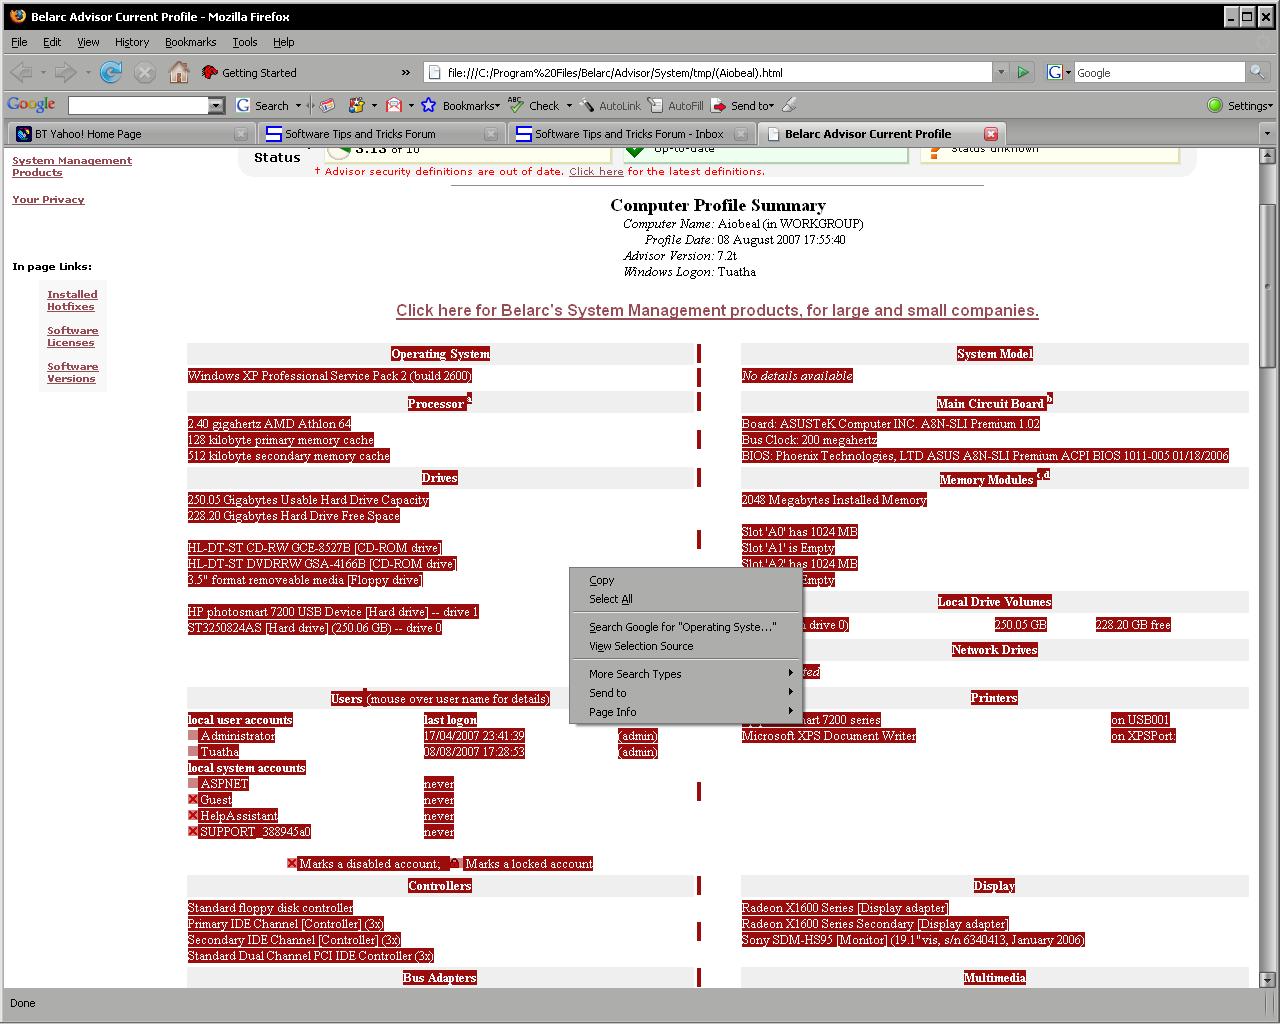Close the Belarc Advisor Current Profile tab
This screenshot has height=1024, width=1280.
point(991,133)
